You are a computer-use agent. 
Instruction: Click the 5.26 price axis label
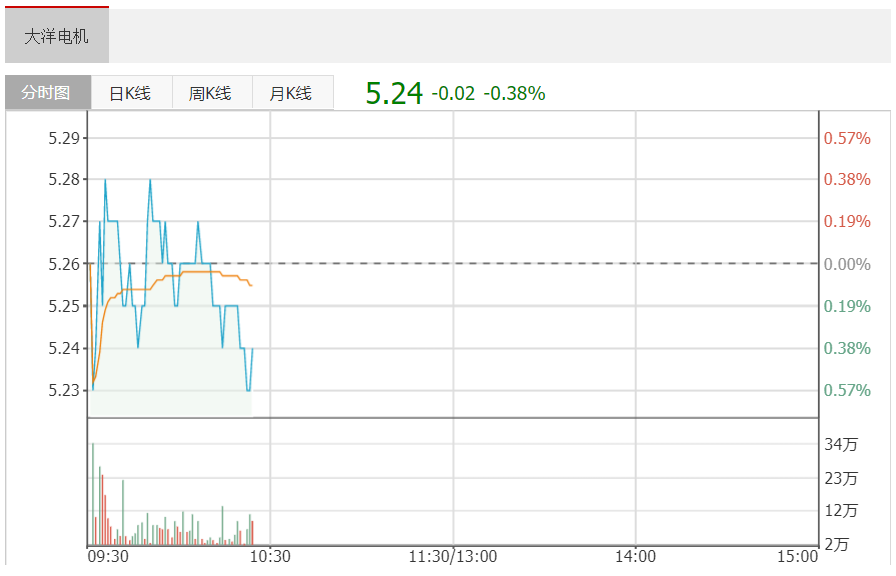click(64, 264)
